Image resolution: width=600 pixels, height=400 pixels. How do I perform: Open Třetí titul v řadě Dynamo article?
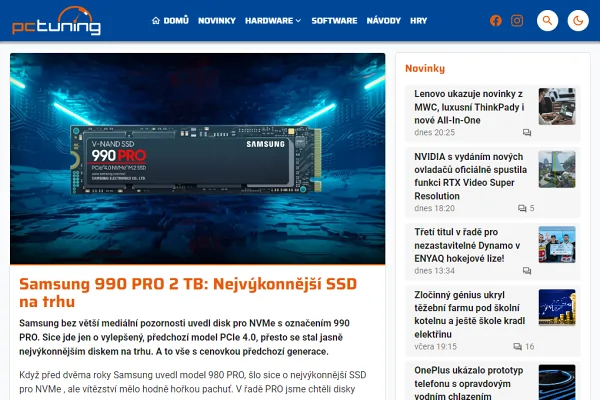467,245
